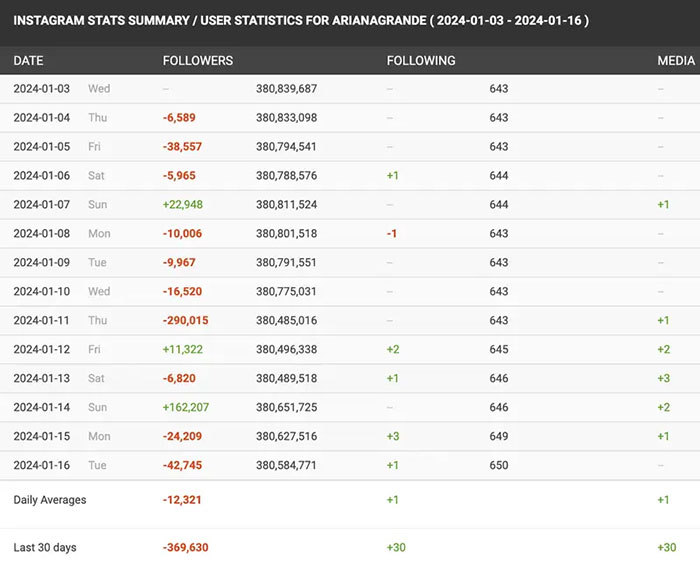Click the MEDIA column header

tap(676, 61)
